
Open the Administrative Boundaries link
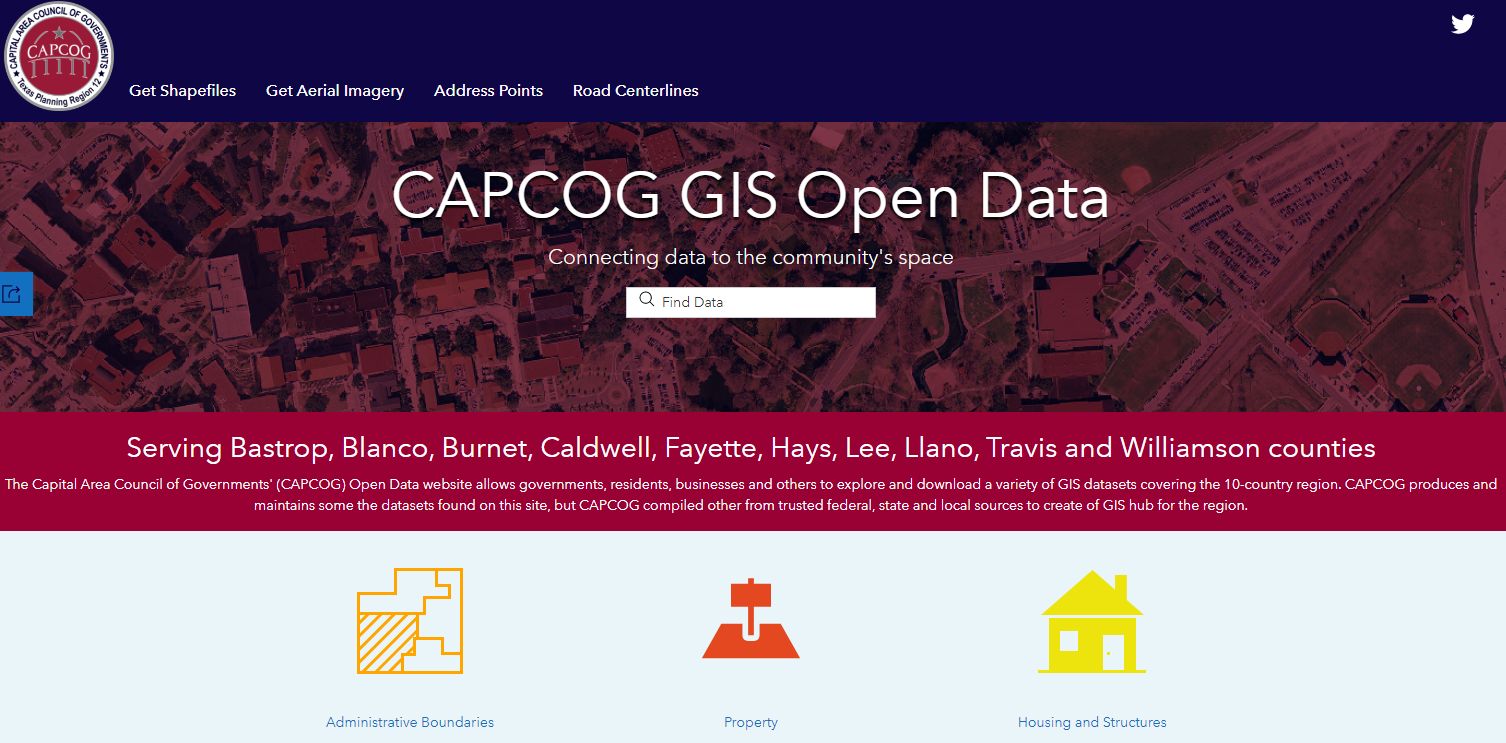tap(410, 722)
